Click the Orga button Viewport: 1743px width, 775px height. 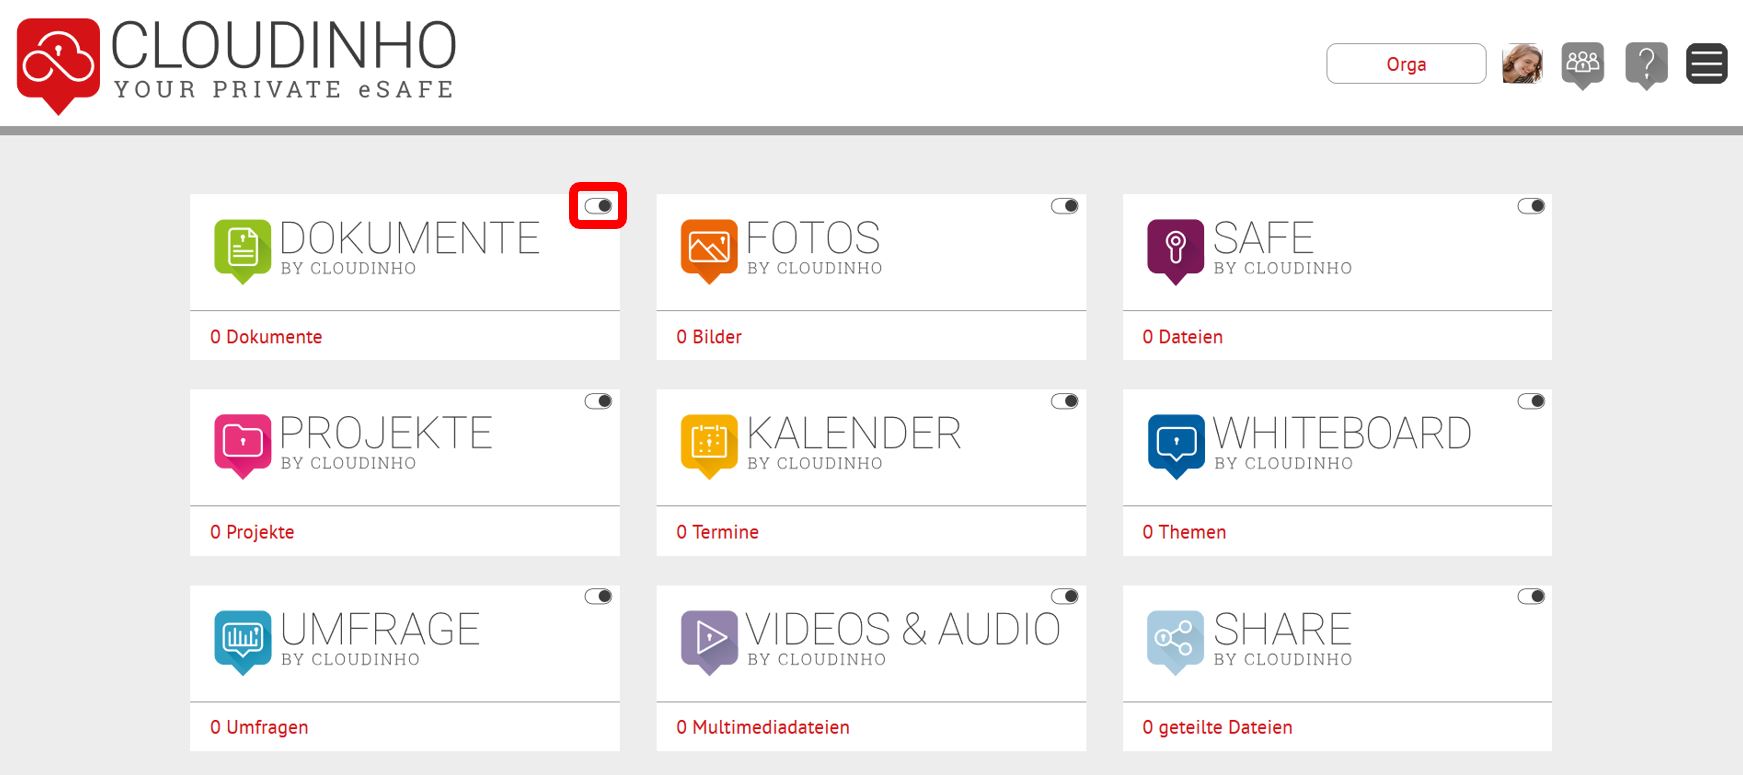pyautogui.click(x=1406, y=64)
